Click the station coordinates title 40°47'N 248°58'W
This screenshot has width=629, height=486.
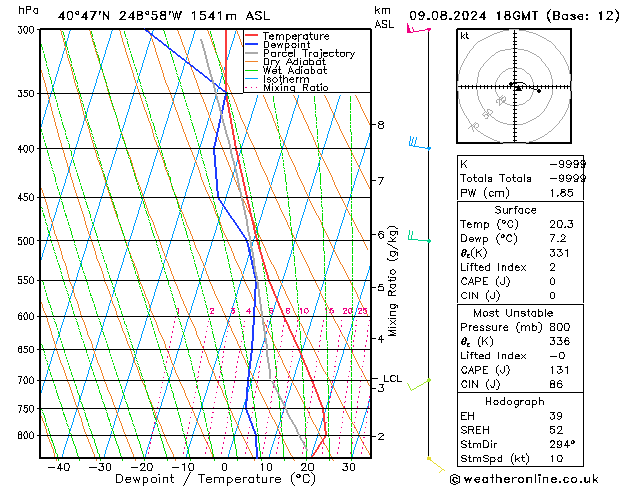click(120, 16)
